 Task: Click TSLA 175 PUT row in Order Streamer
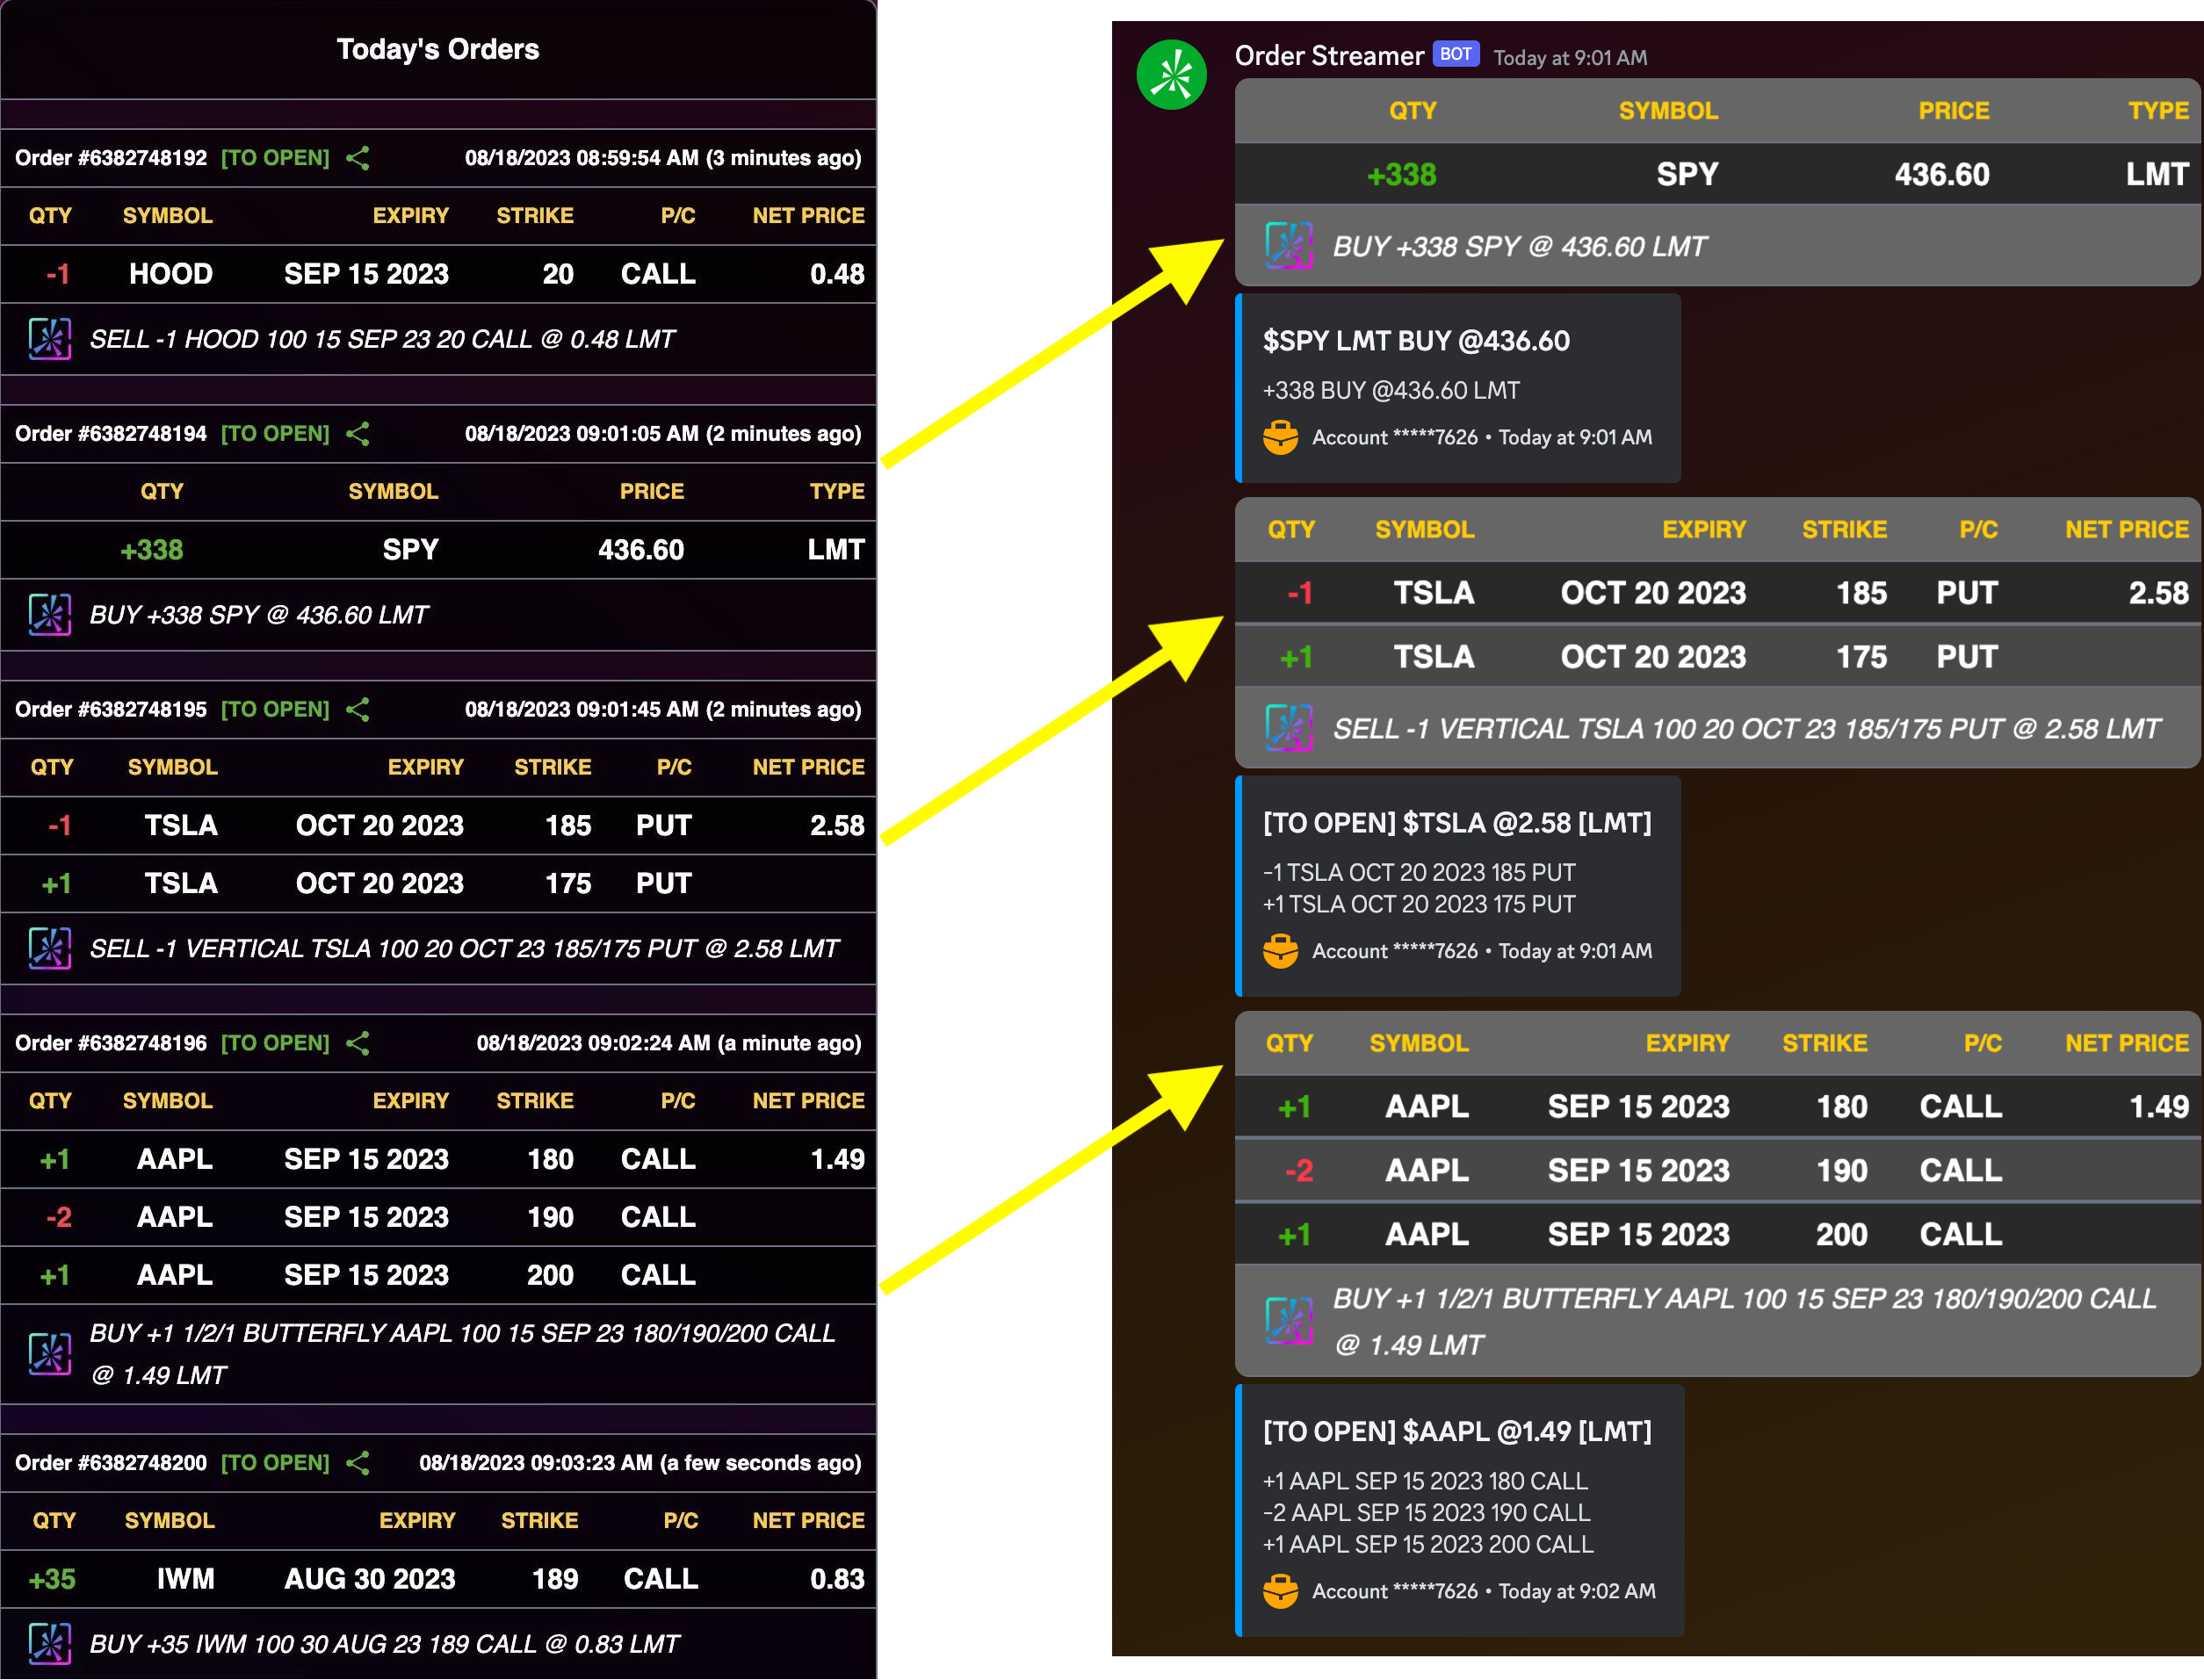click(x=1717, y=657)
